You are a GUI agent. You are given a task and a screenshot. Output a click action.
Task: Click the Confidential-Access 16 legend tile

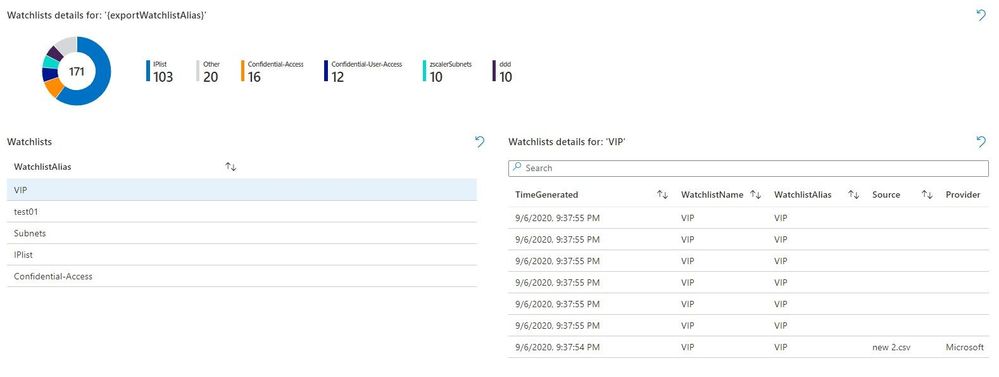click(x=272, y=71)
